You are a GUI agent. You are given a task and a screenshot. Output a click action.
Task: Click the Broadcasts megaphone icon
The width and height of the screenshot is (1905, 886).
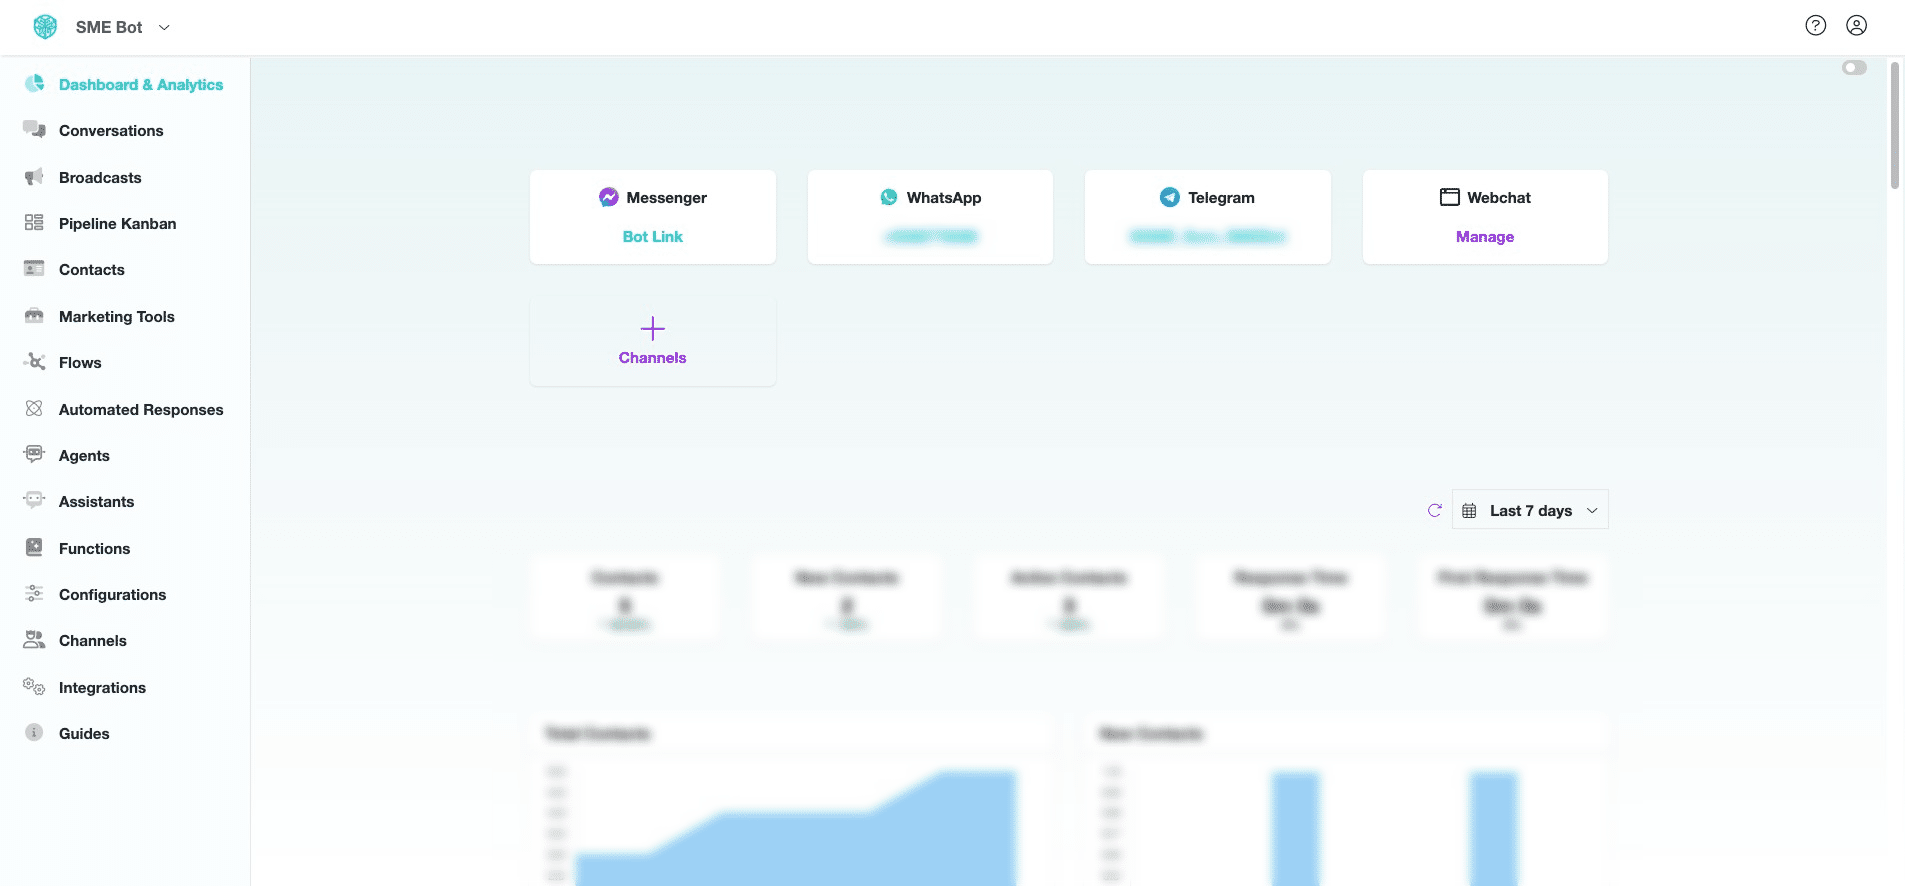pos(35,177)
